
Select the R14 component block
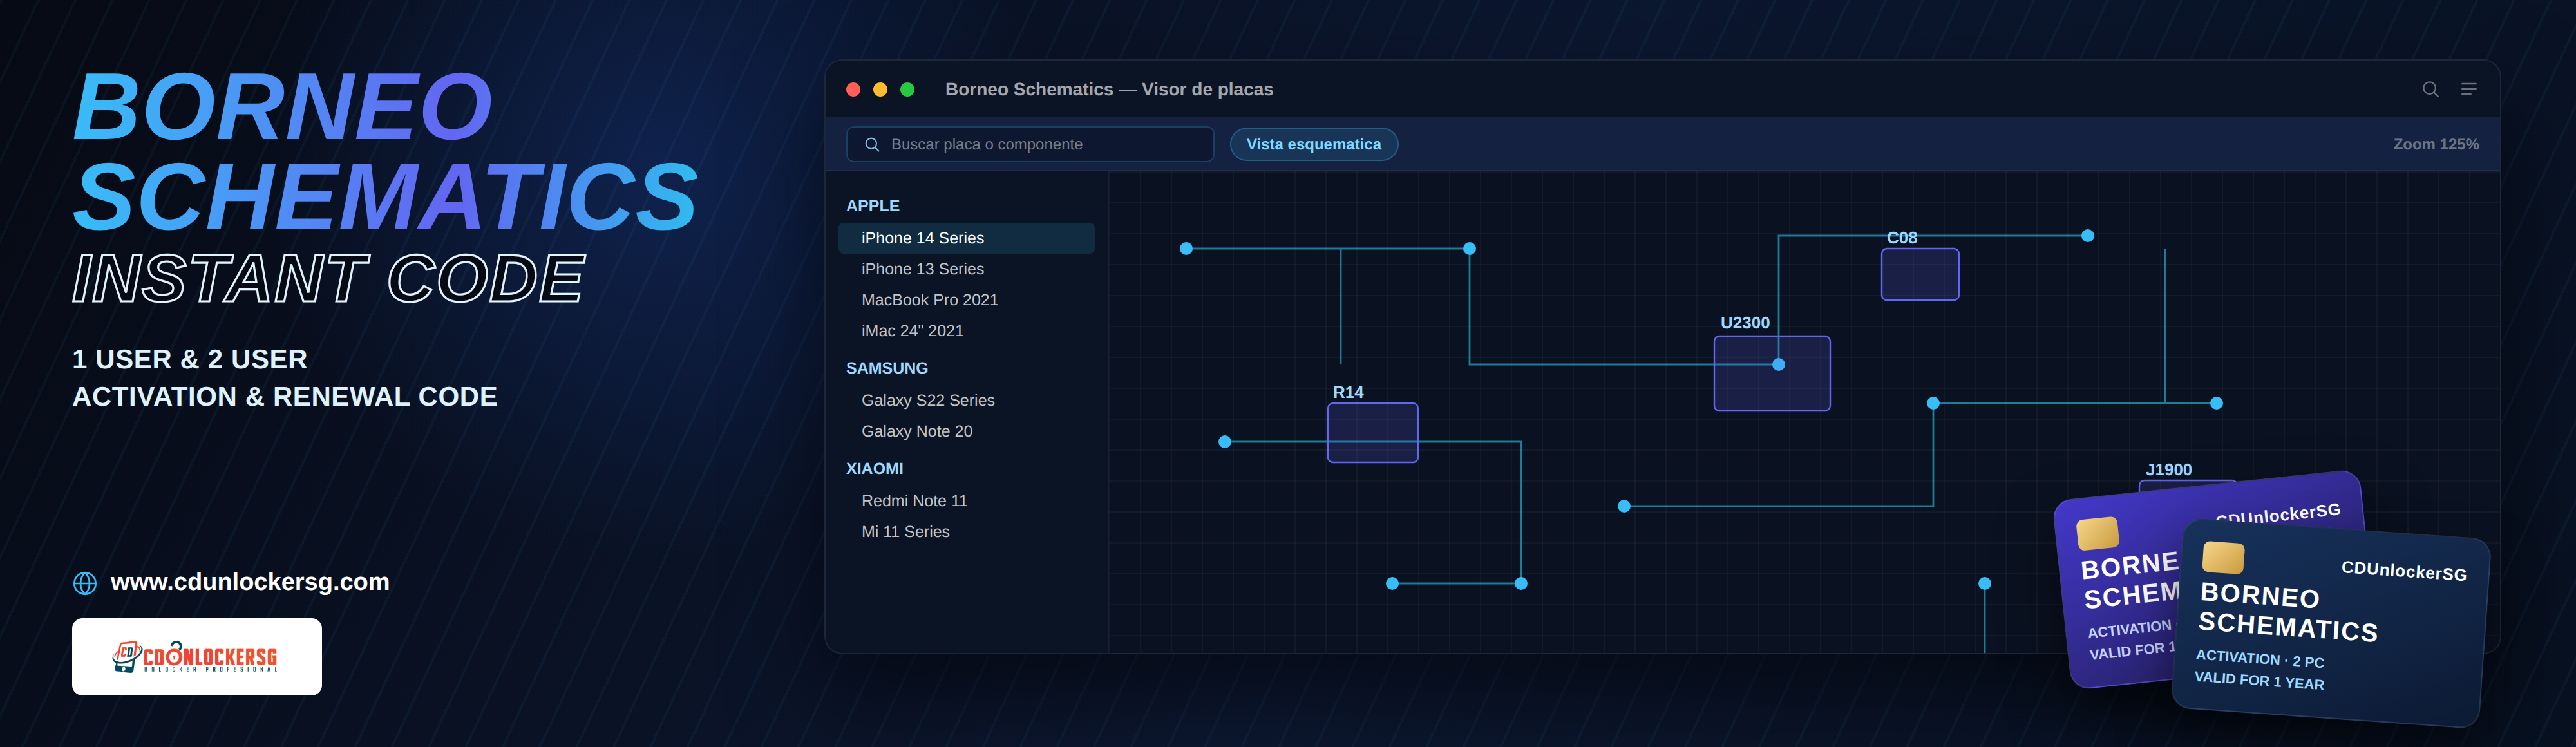(x=1372, y=432)
